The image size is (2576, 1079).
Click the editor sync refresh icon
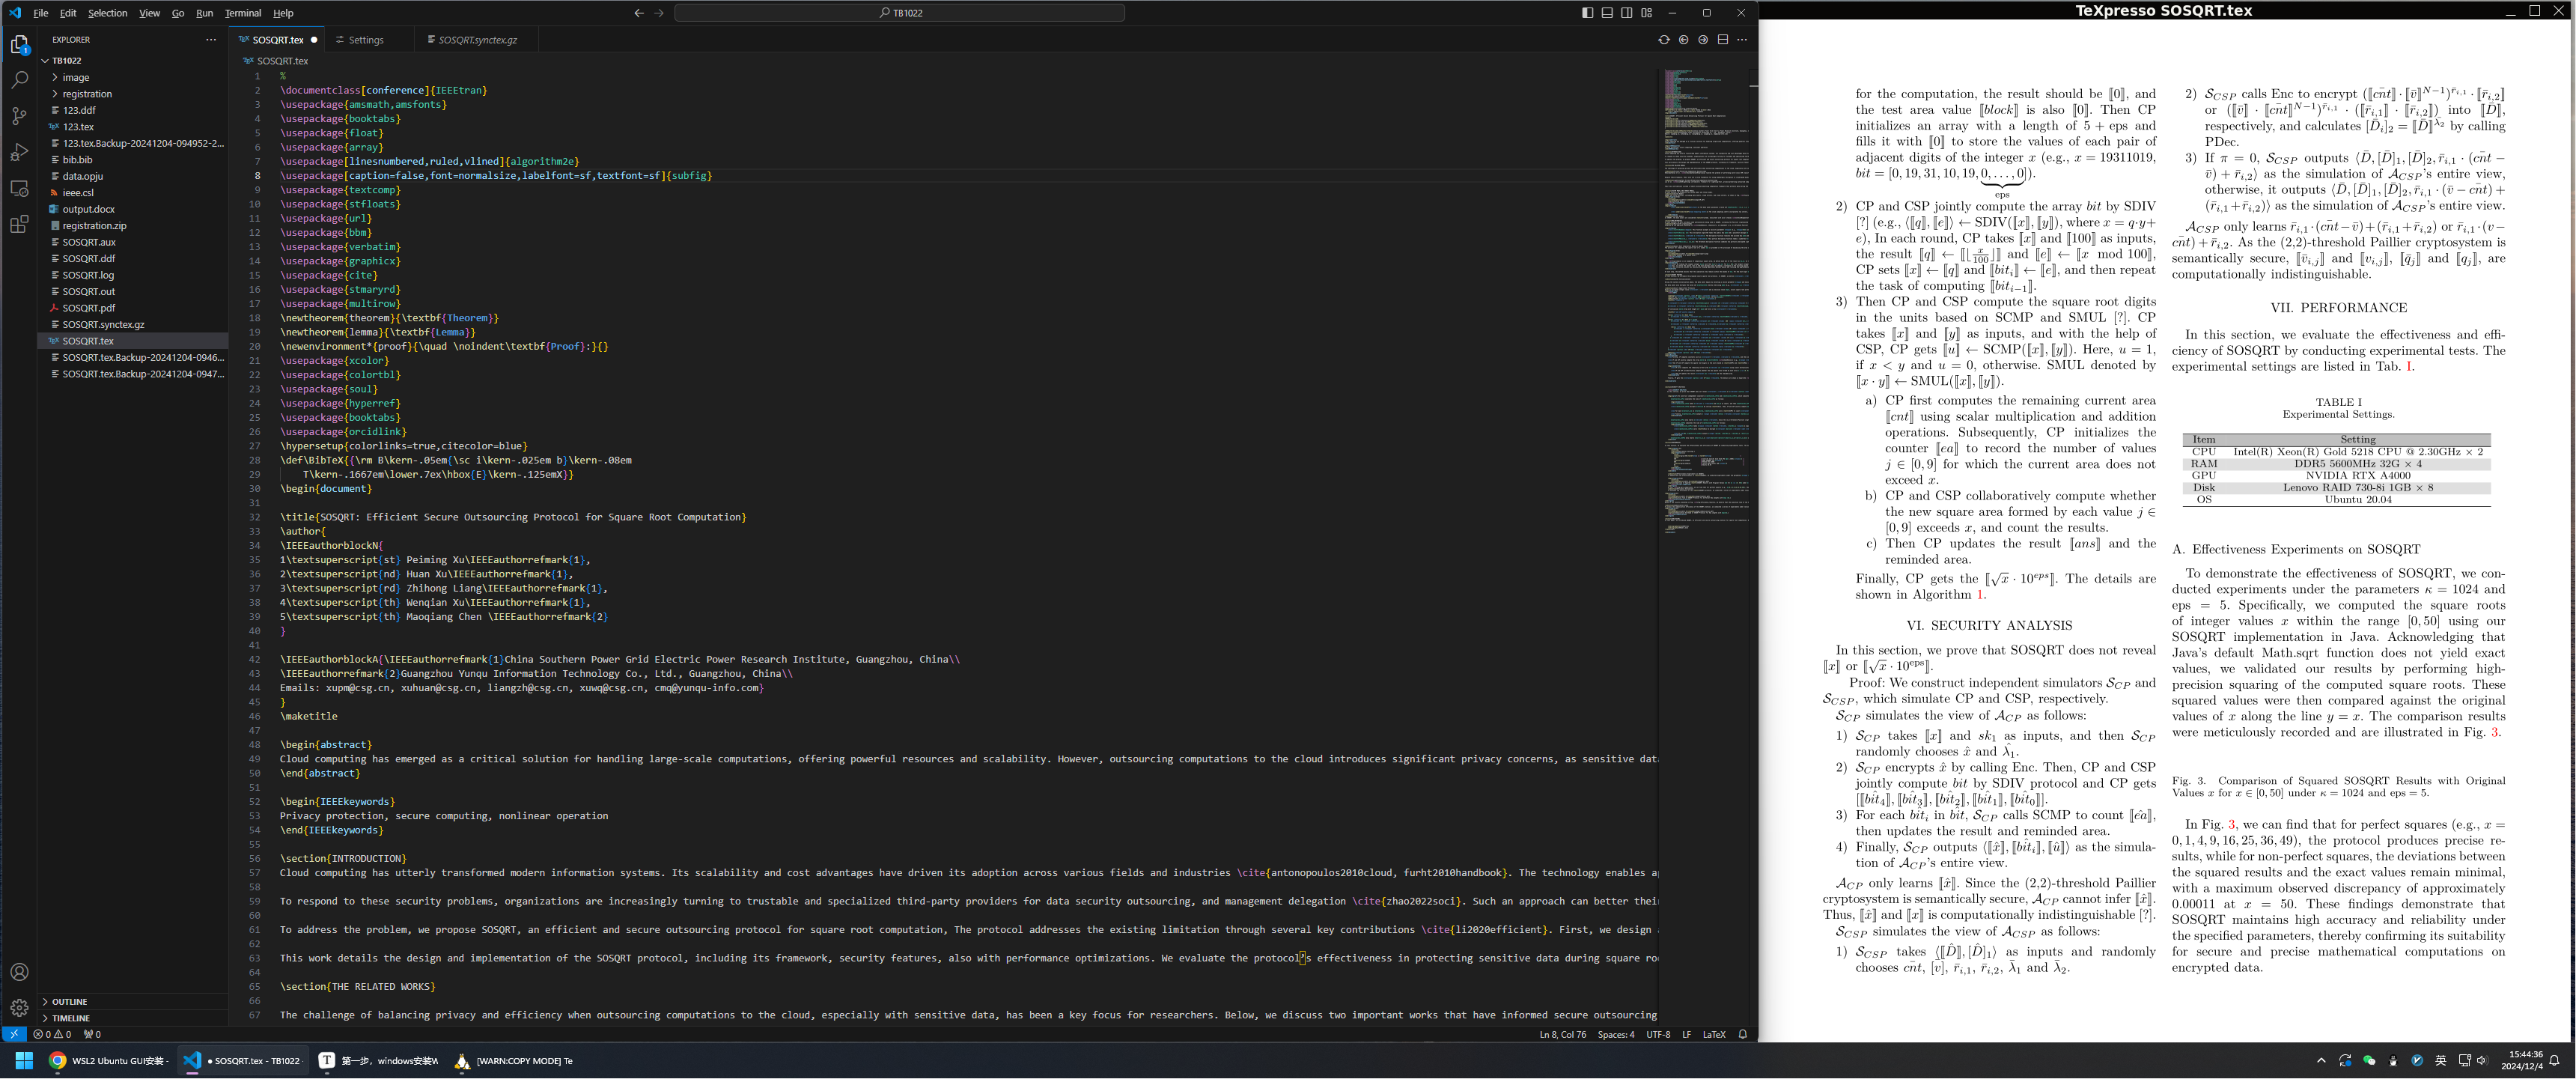pyautogui.click(x=1664, y=40)
